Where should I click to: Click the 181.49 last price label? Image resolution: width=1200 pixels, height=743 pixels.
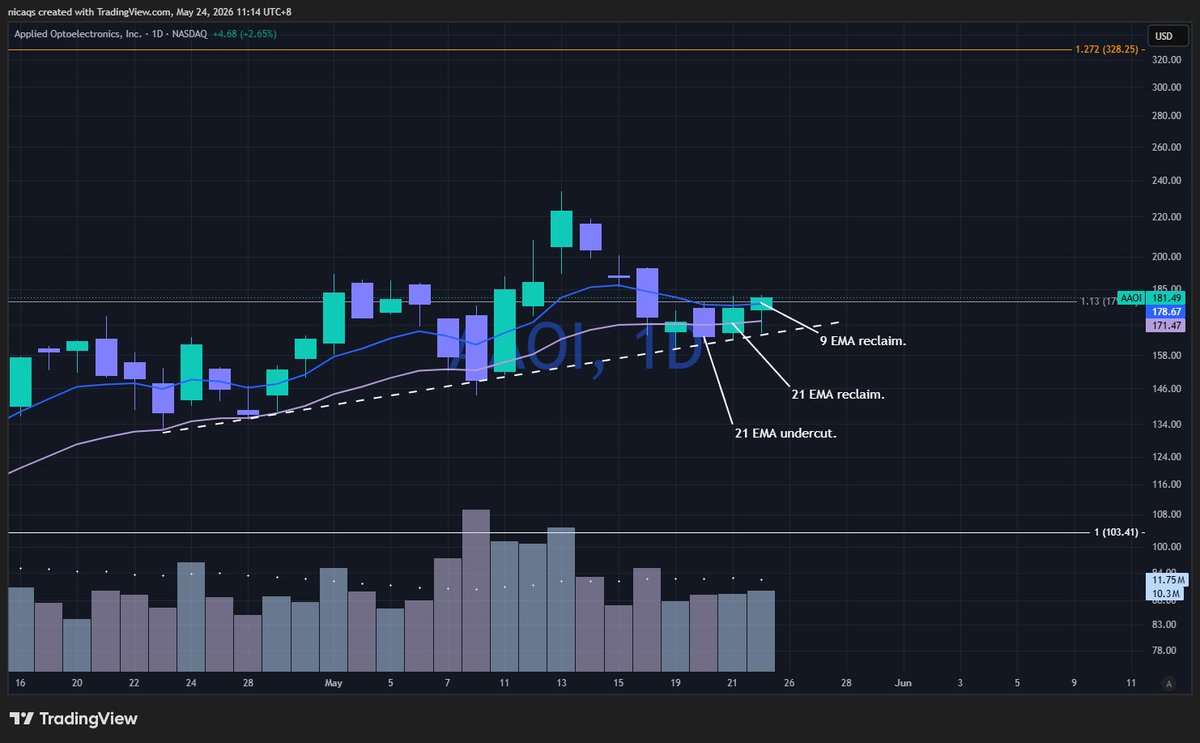(1164, 298)
